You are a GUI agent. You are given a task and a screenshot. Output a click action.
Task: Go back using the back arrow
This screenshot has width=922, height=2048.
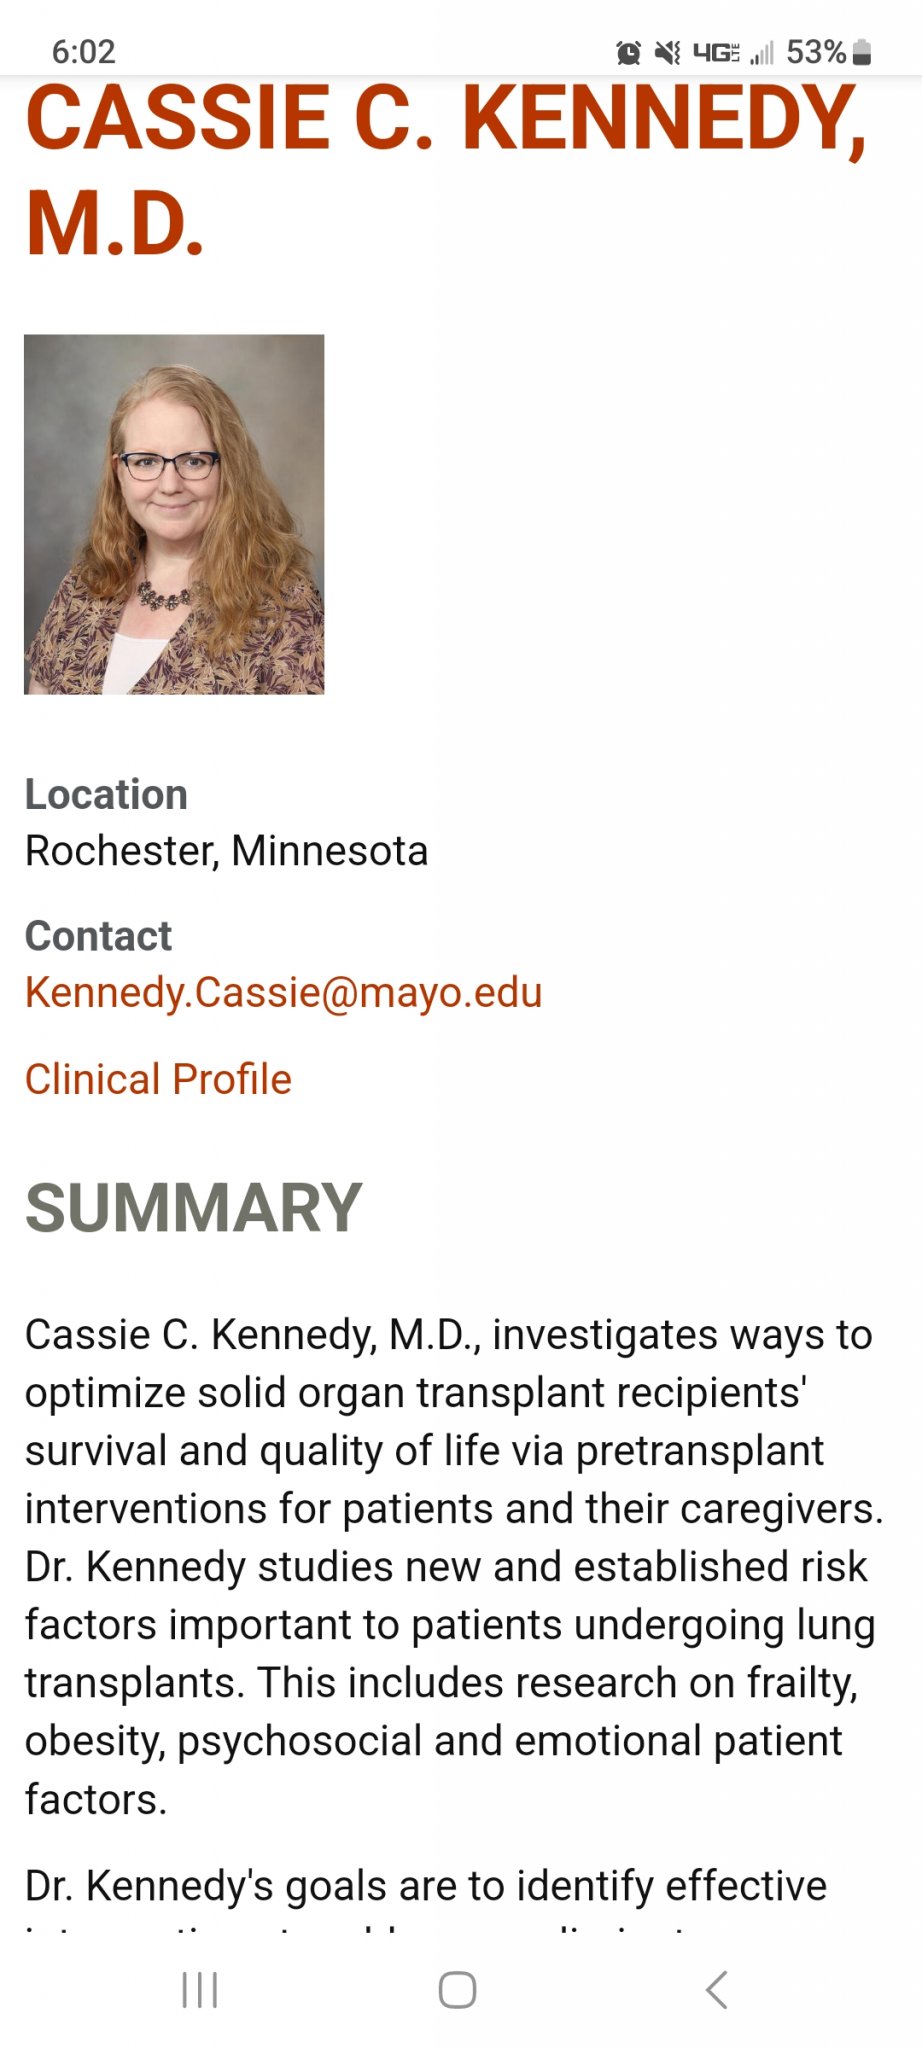[x=716, y=1989]
